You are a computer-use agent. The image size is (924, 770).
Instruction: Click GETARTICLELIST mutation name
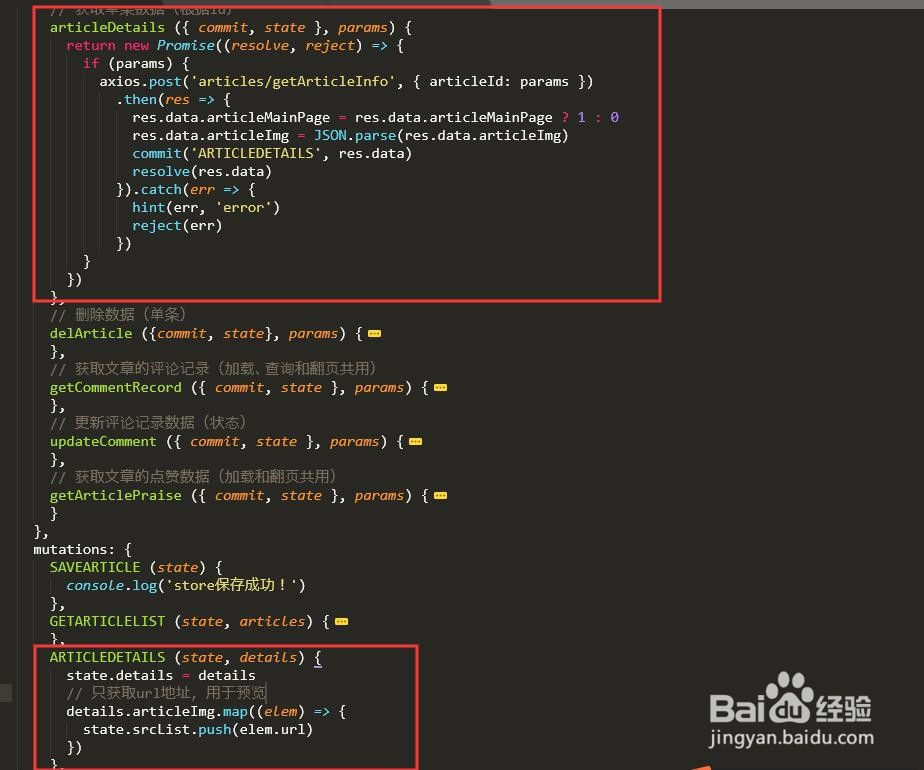pos(107,622)
